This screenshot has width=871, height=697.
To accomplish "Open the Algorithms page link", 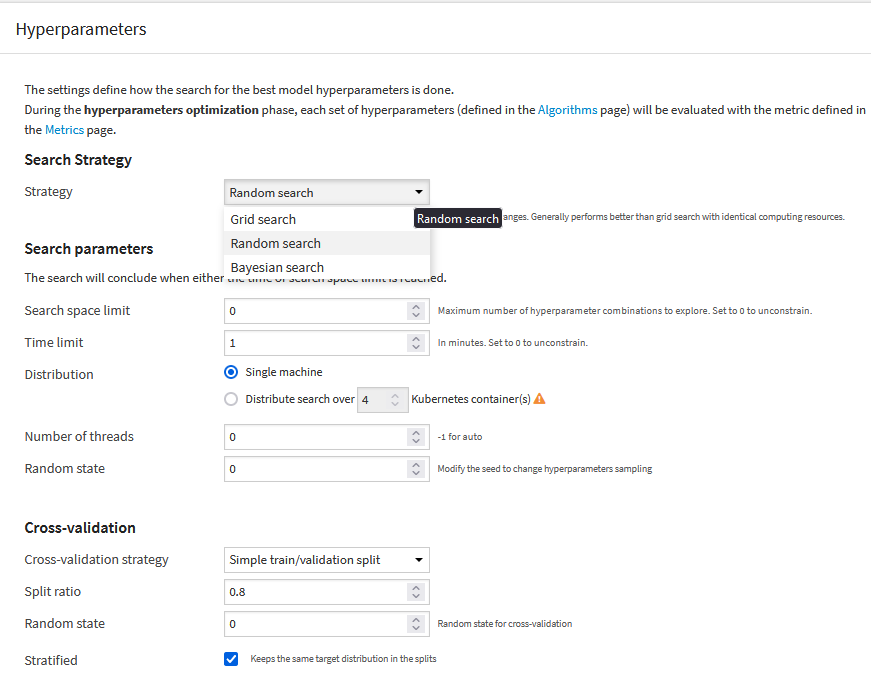I will (567, 109).
